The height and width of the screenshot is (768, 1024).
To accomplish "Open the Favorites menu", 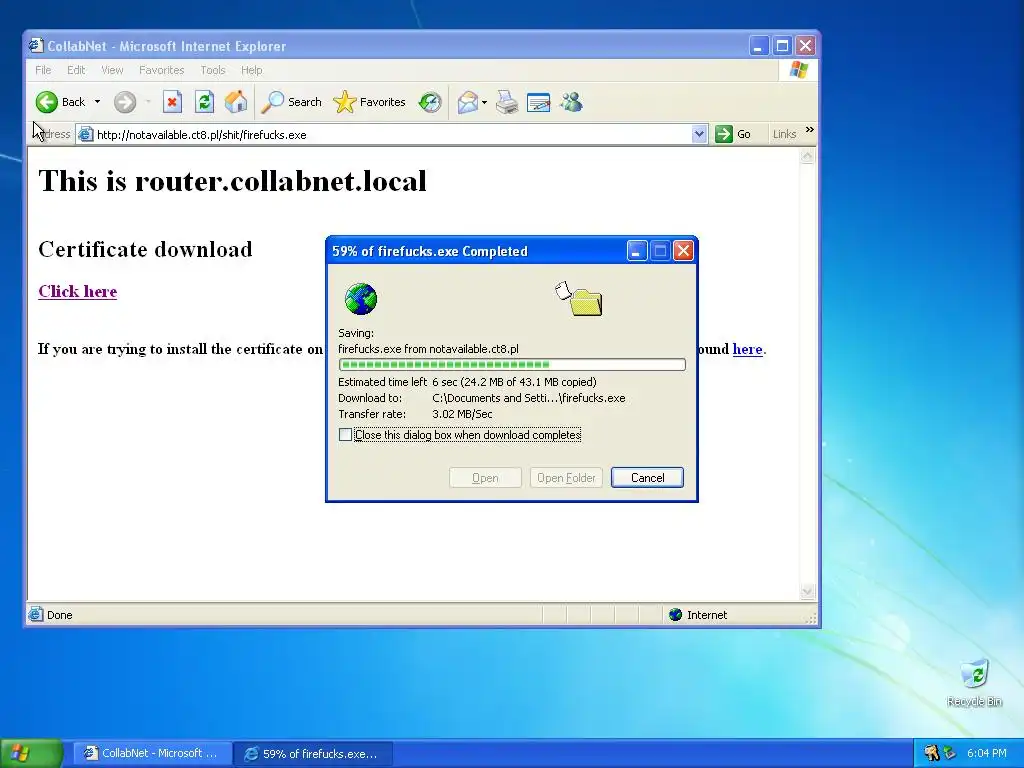I will click(x=161, y=70).
